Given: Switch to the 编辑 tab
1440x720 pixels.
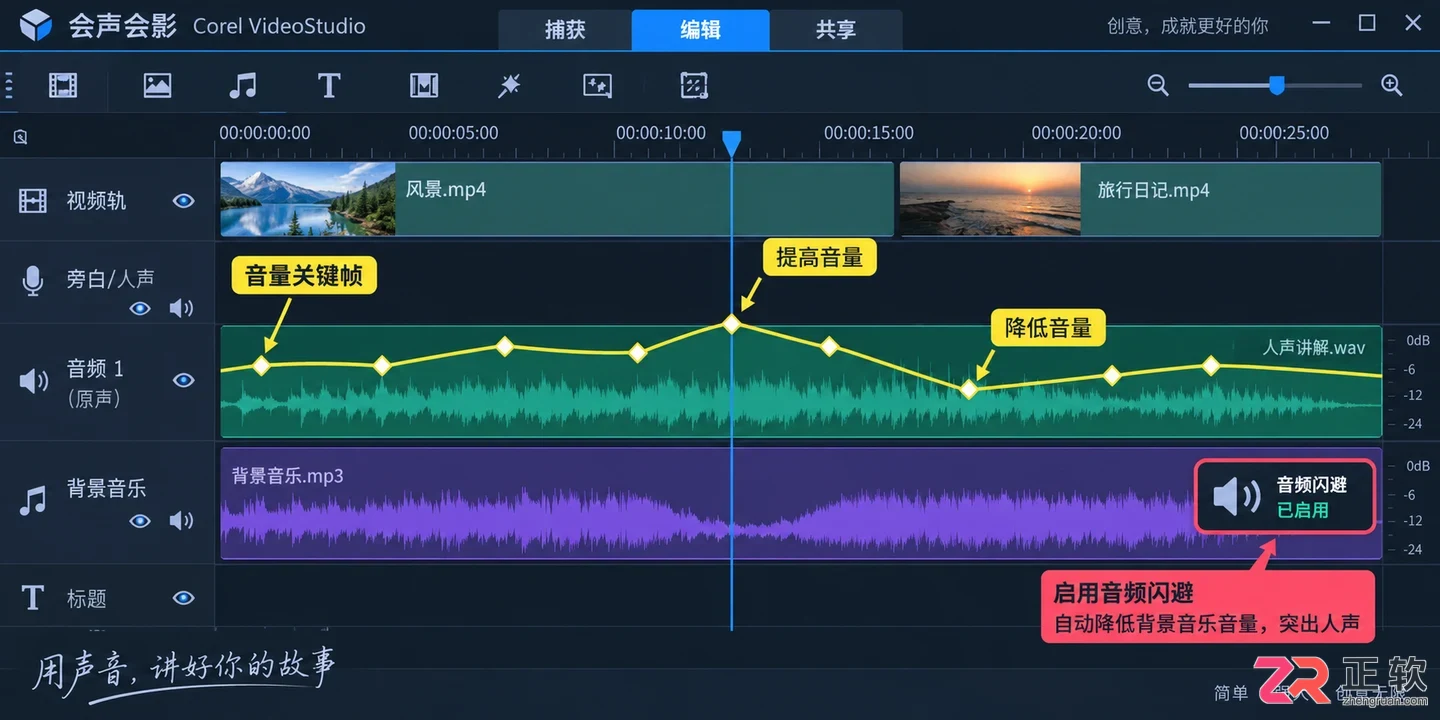Looking at the screenshot, I should [700, 30].
